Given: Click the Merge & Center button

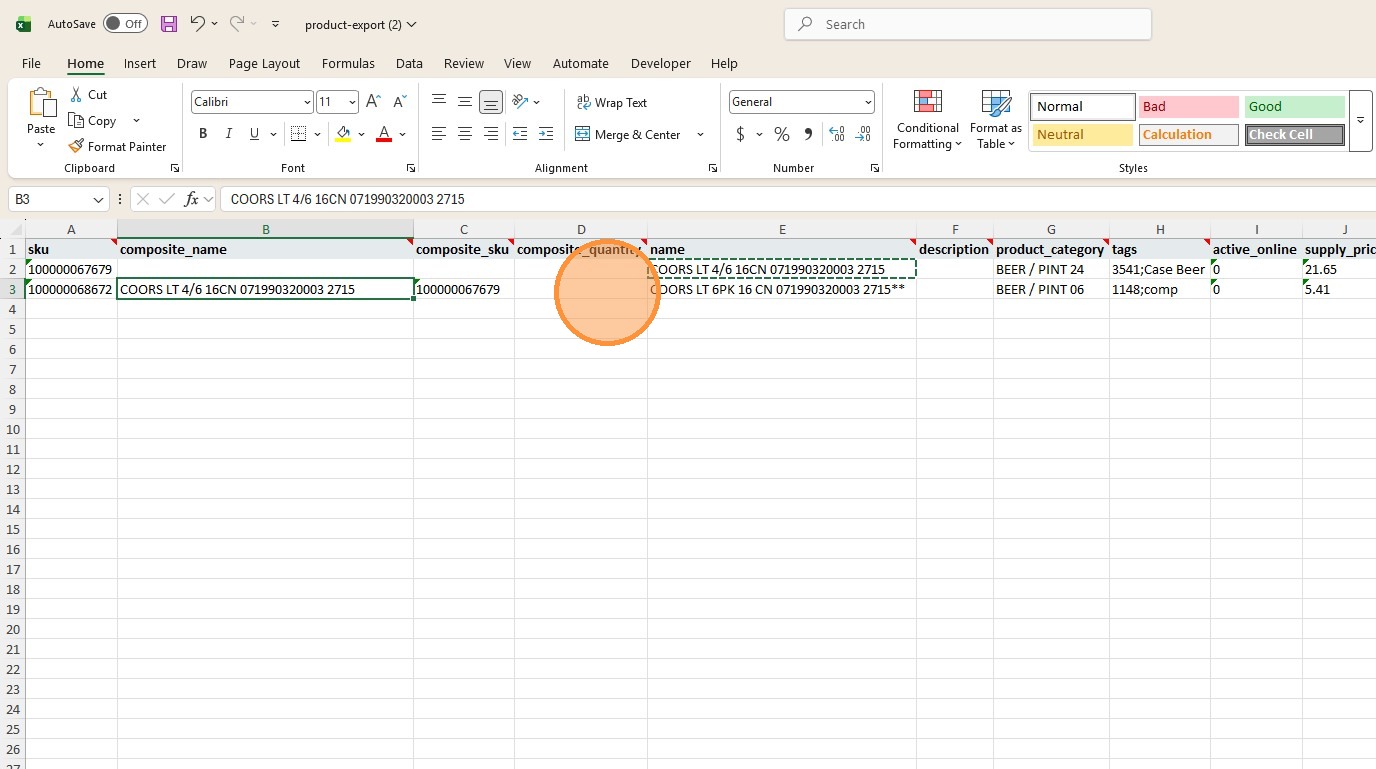Looking at the screenshot, I should pos(628,134).
